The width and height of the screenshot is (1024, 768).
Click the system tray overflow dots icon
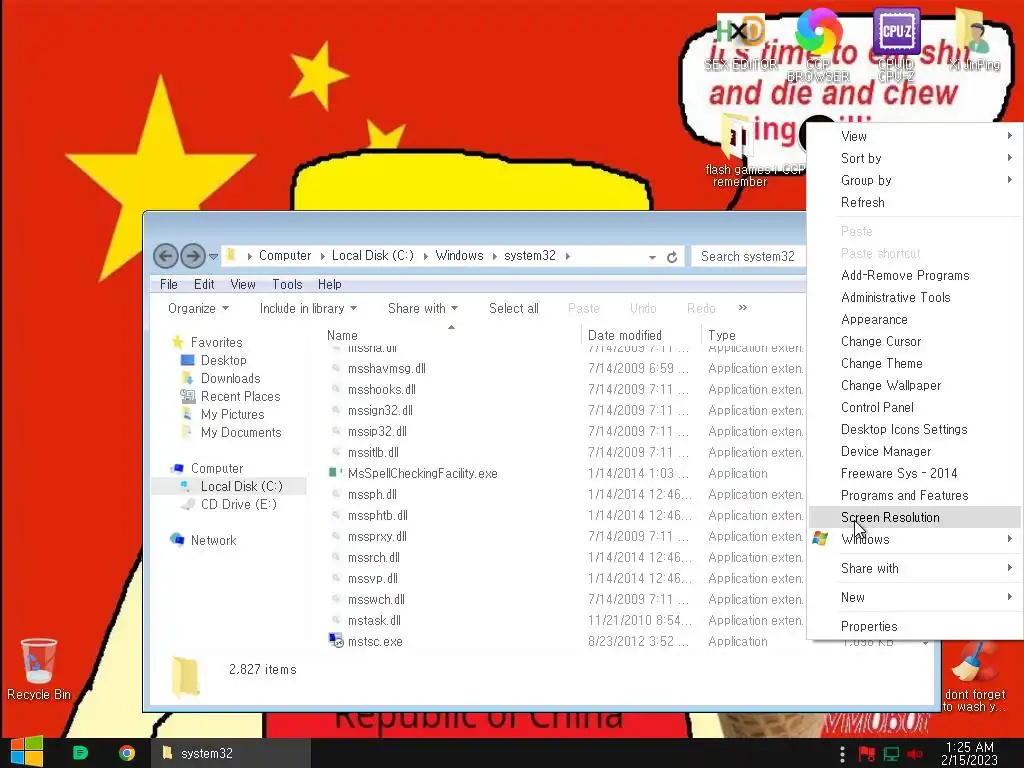(842, 754)
